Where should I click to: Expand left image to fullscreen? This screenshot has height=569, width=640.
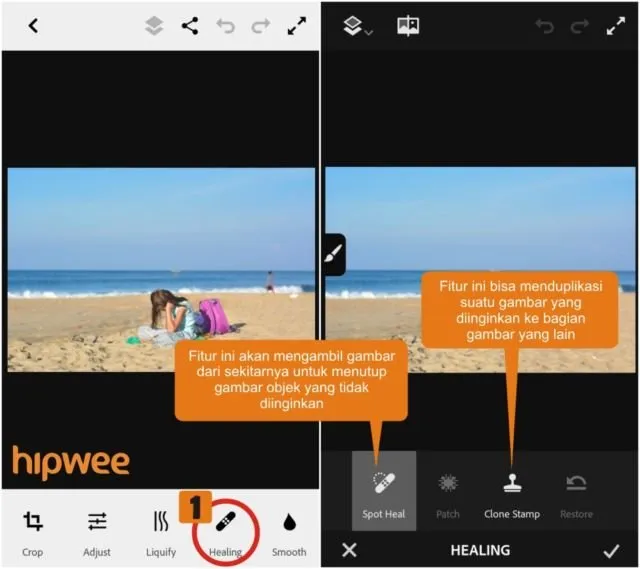[297, 26]
